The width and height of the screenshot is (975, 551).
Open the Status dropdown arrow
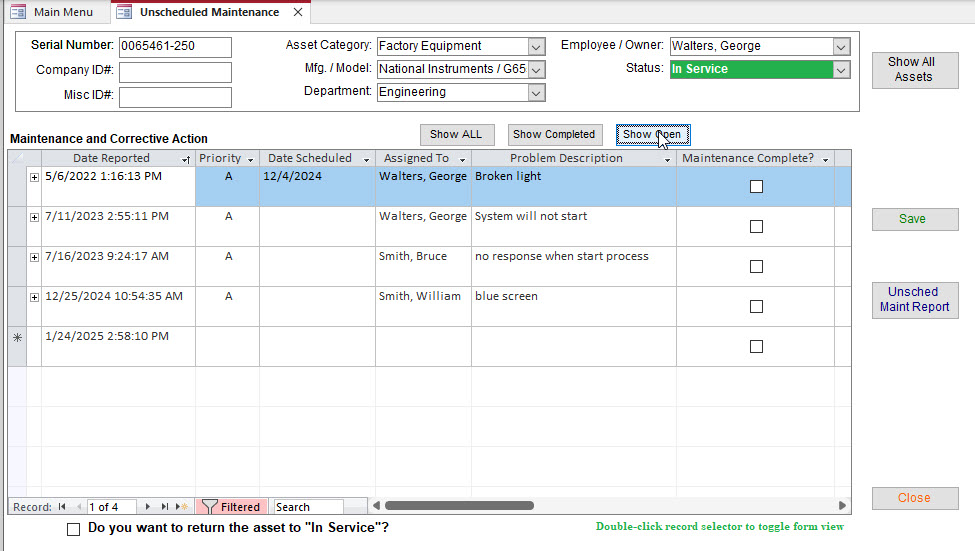pos(840,69)
